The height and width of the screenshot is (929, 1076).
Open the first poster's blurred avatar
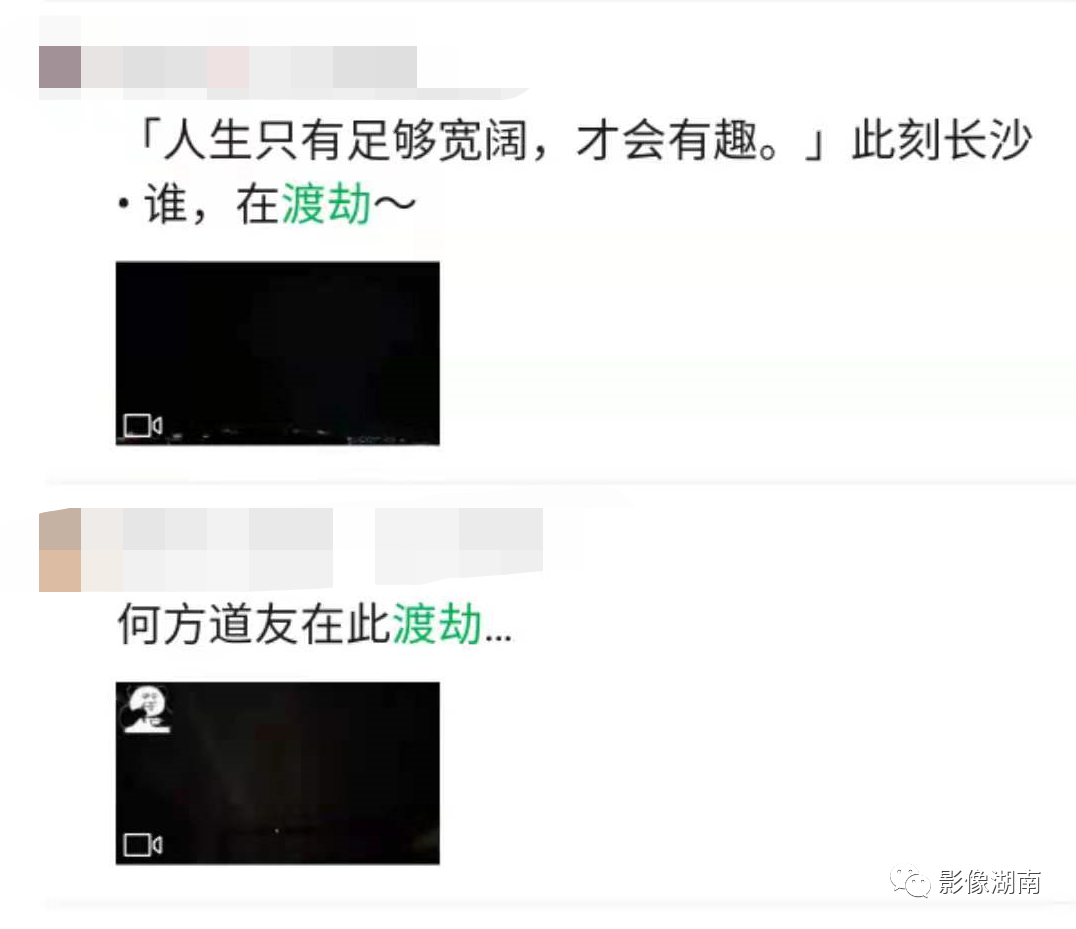click(x=60, y=67)
